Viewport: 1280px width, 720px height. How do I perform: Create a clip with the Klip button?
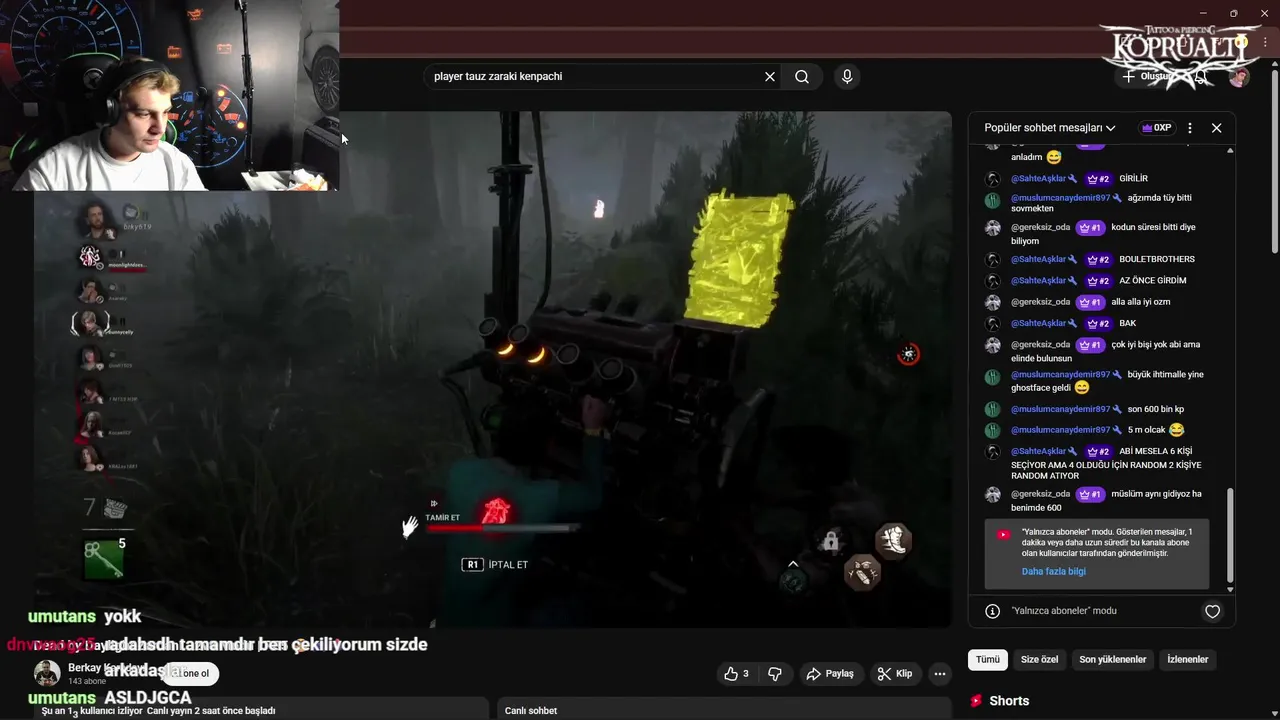894,674
